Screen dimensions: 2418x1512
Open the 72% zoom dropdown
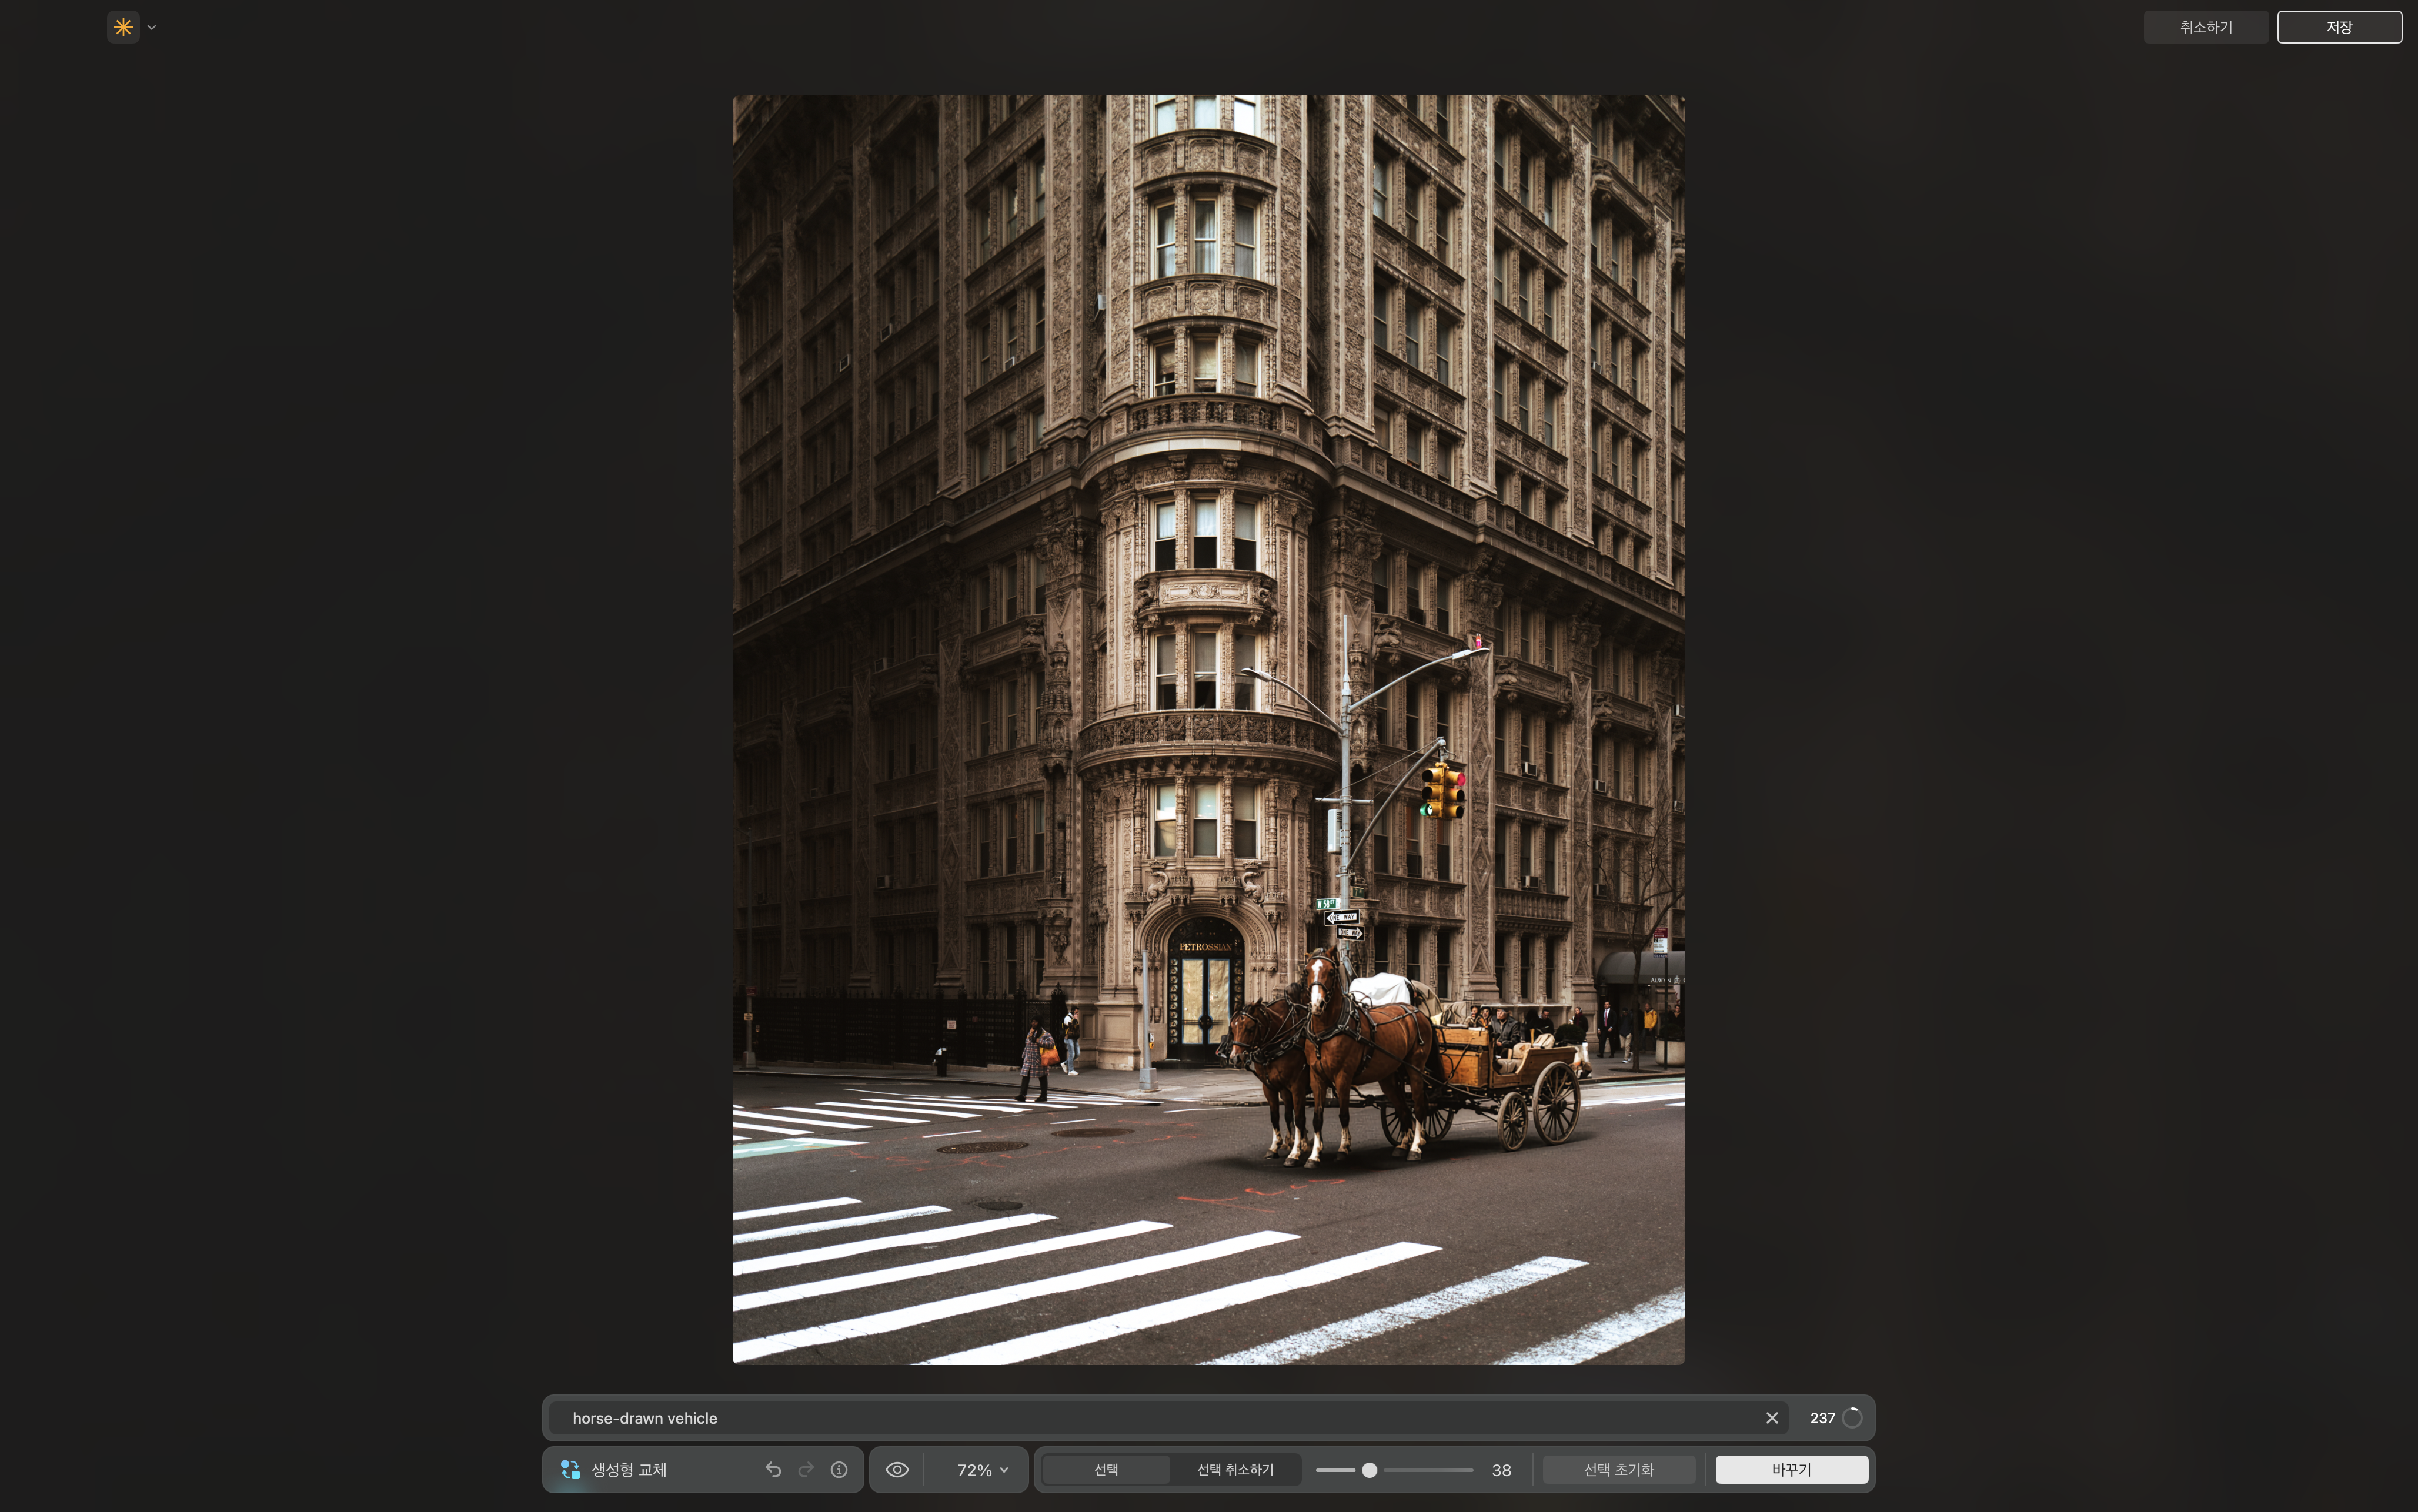[982, 1469]
